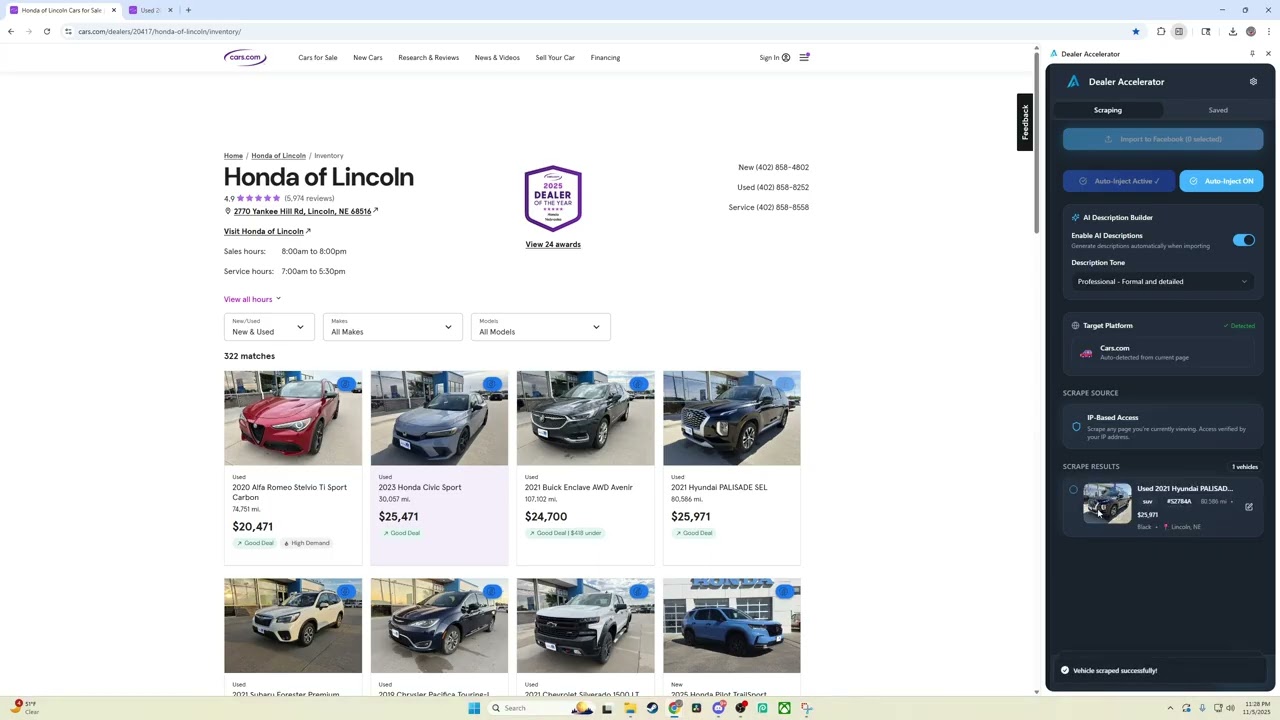Open browser downloads icon
Image resolution: width=1280 pixels, height=720 pixels.
[x=1232, y=31]
